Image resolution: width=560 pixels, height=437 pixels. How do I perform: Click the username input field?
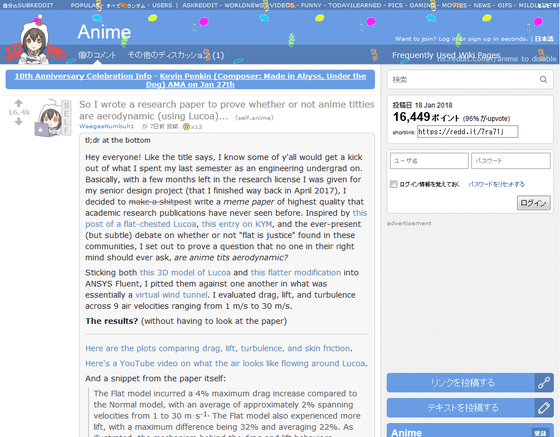pos(429,161)
